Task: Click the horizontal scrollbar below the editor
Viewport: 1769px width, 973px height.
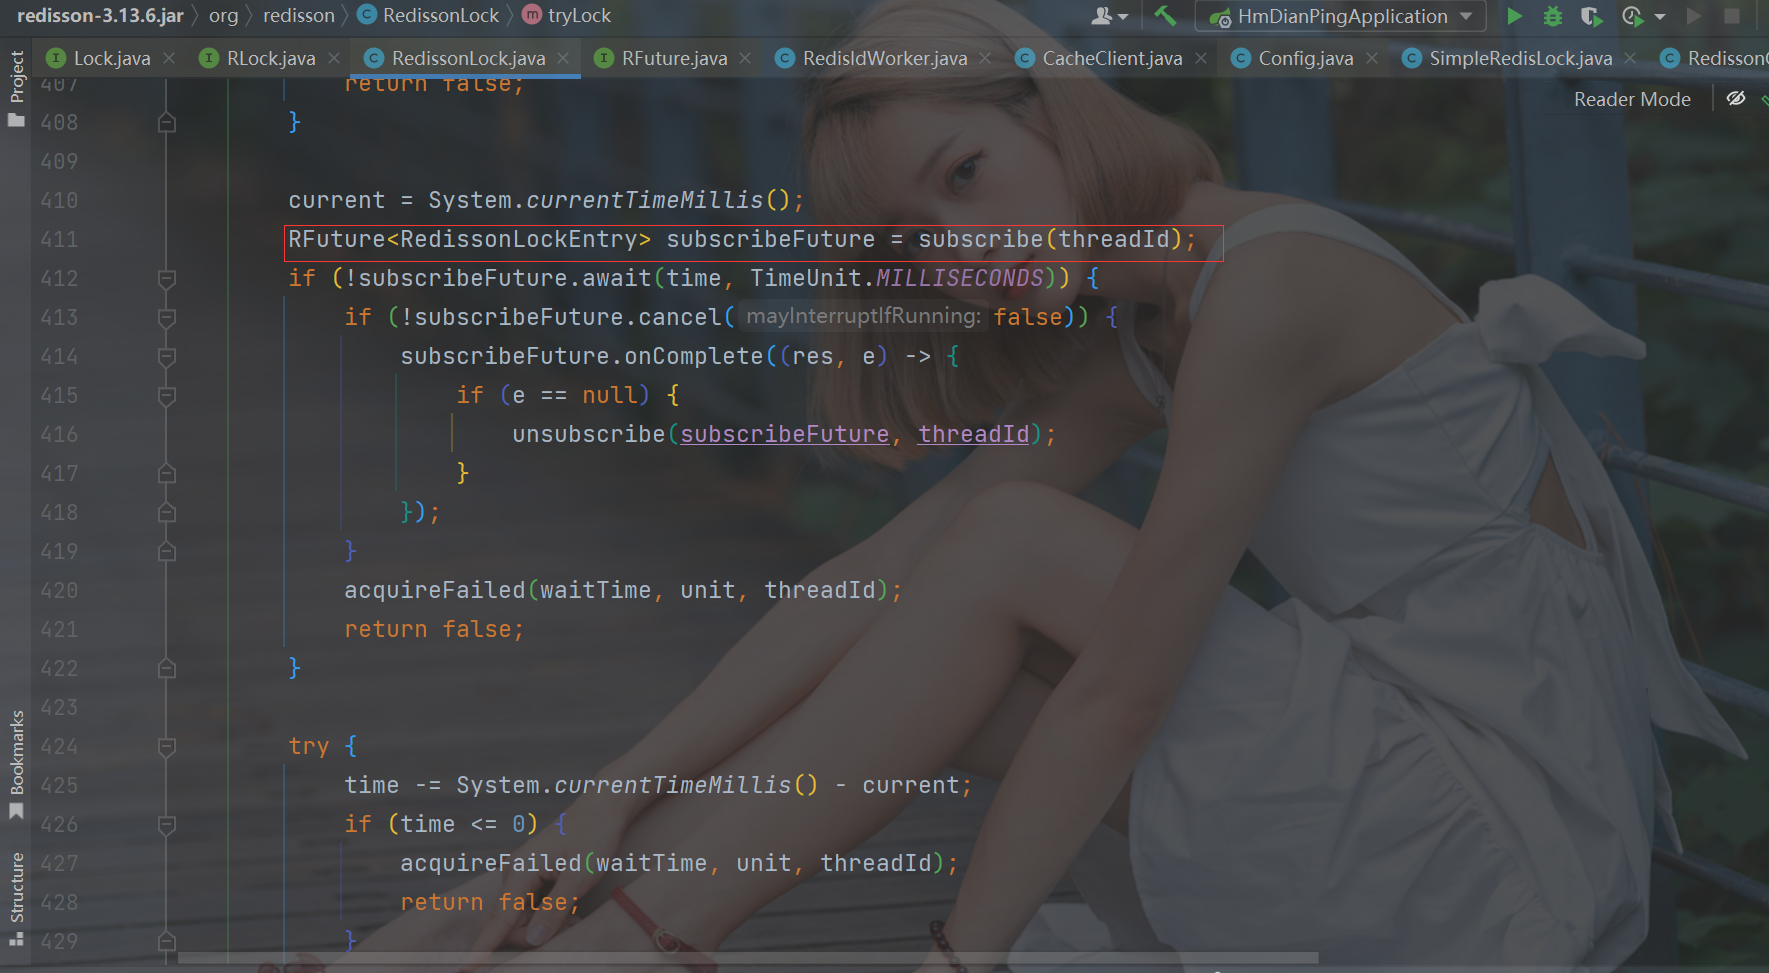Action: (x=748, y=958)
